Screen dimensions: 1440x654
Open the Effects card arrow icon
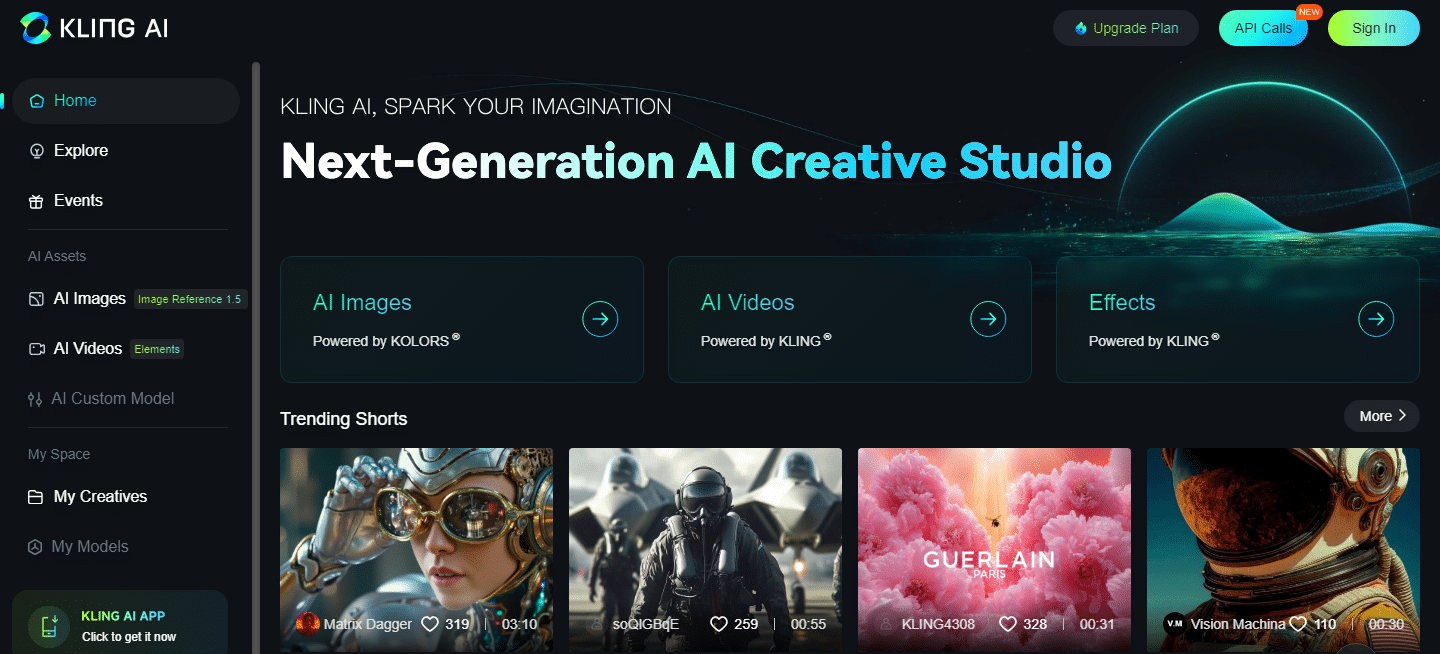click(x=1376, y=319)
